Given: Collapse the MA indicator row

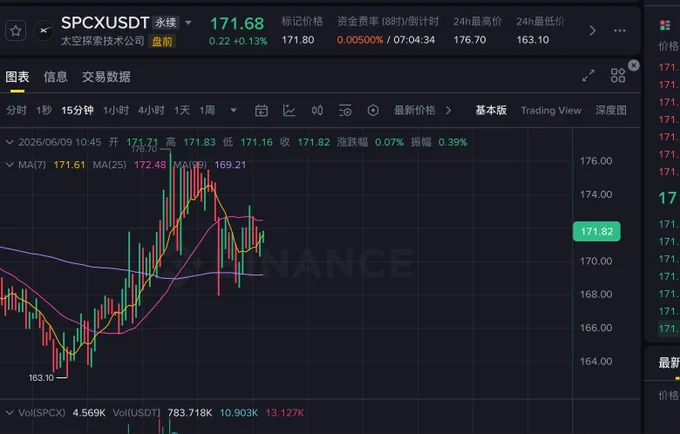Looking at the screenshot, I should click(x=9, y=165).
